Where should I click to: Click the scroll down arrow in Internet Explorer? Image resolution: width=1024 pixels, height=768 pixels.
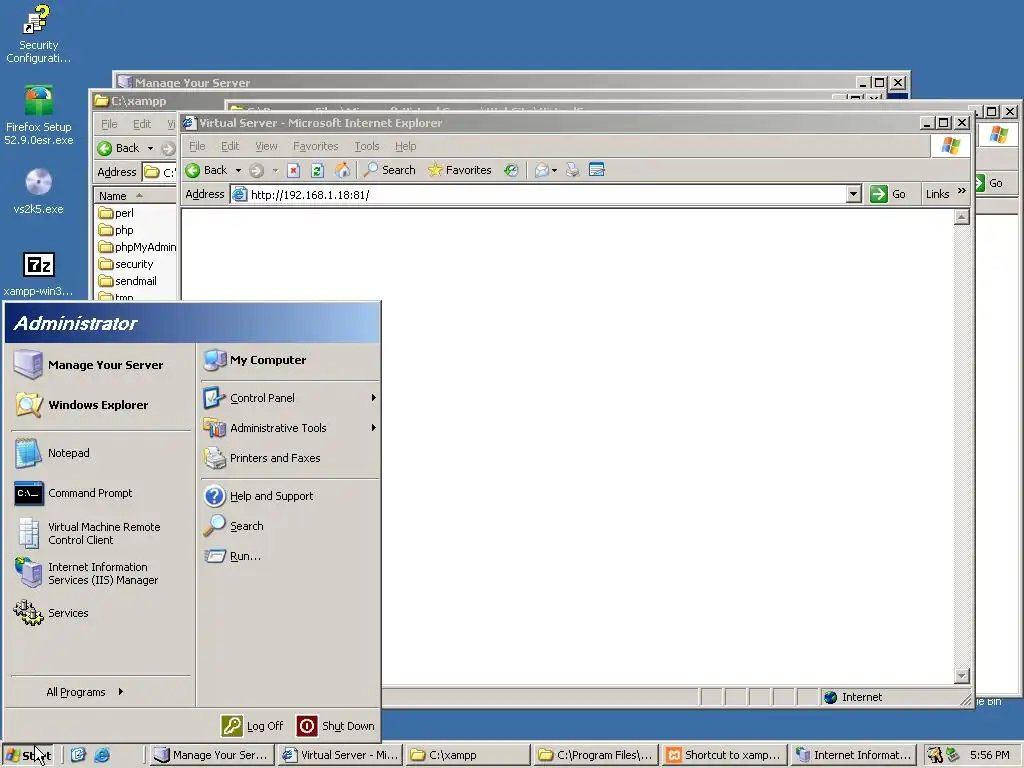pos(961,676)
